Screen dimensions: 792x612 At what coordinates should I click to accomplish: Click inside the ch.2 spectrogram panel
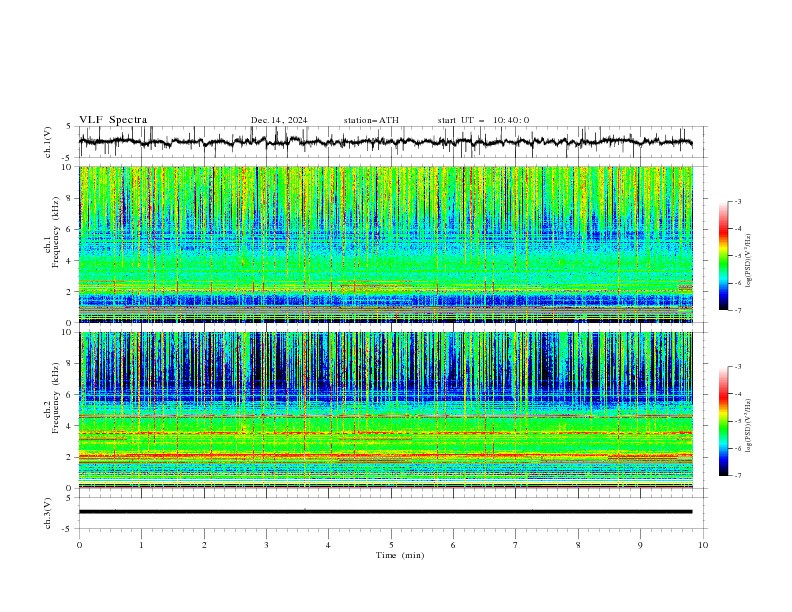[385, 410]
